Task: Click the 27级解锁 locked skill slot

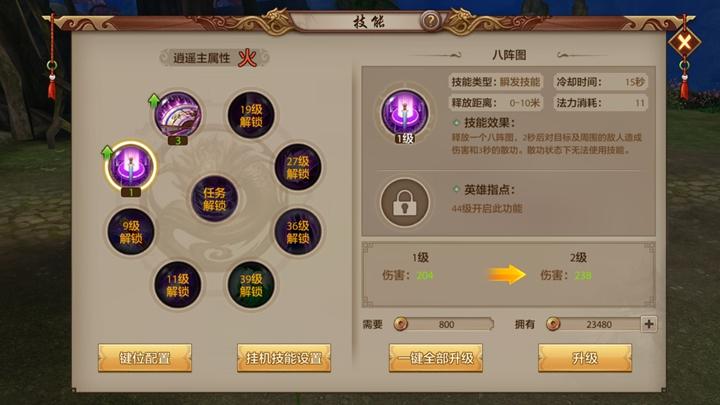Action: (x=298, y=167)
